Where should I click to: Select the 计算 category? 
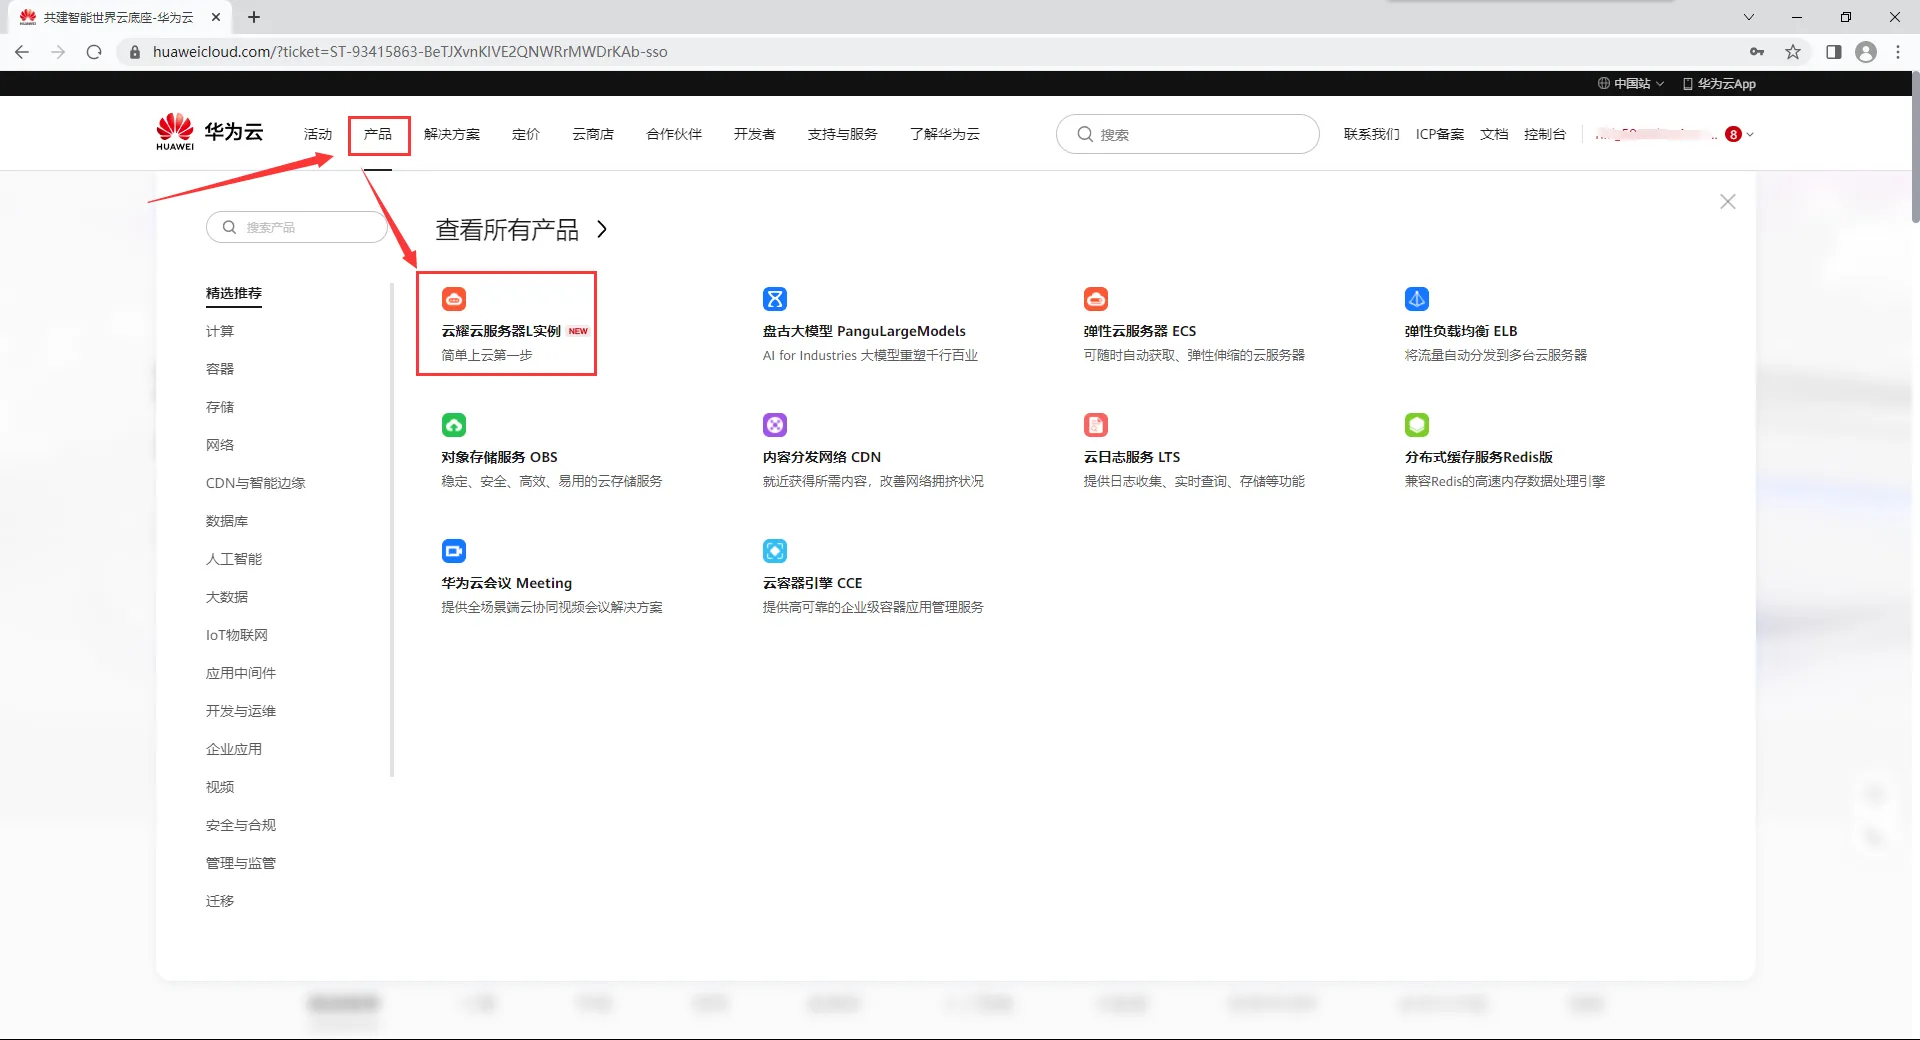[x=220, y=331]
